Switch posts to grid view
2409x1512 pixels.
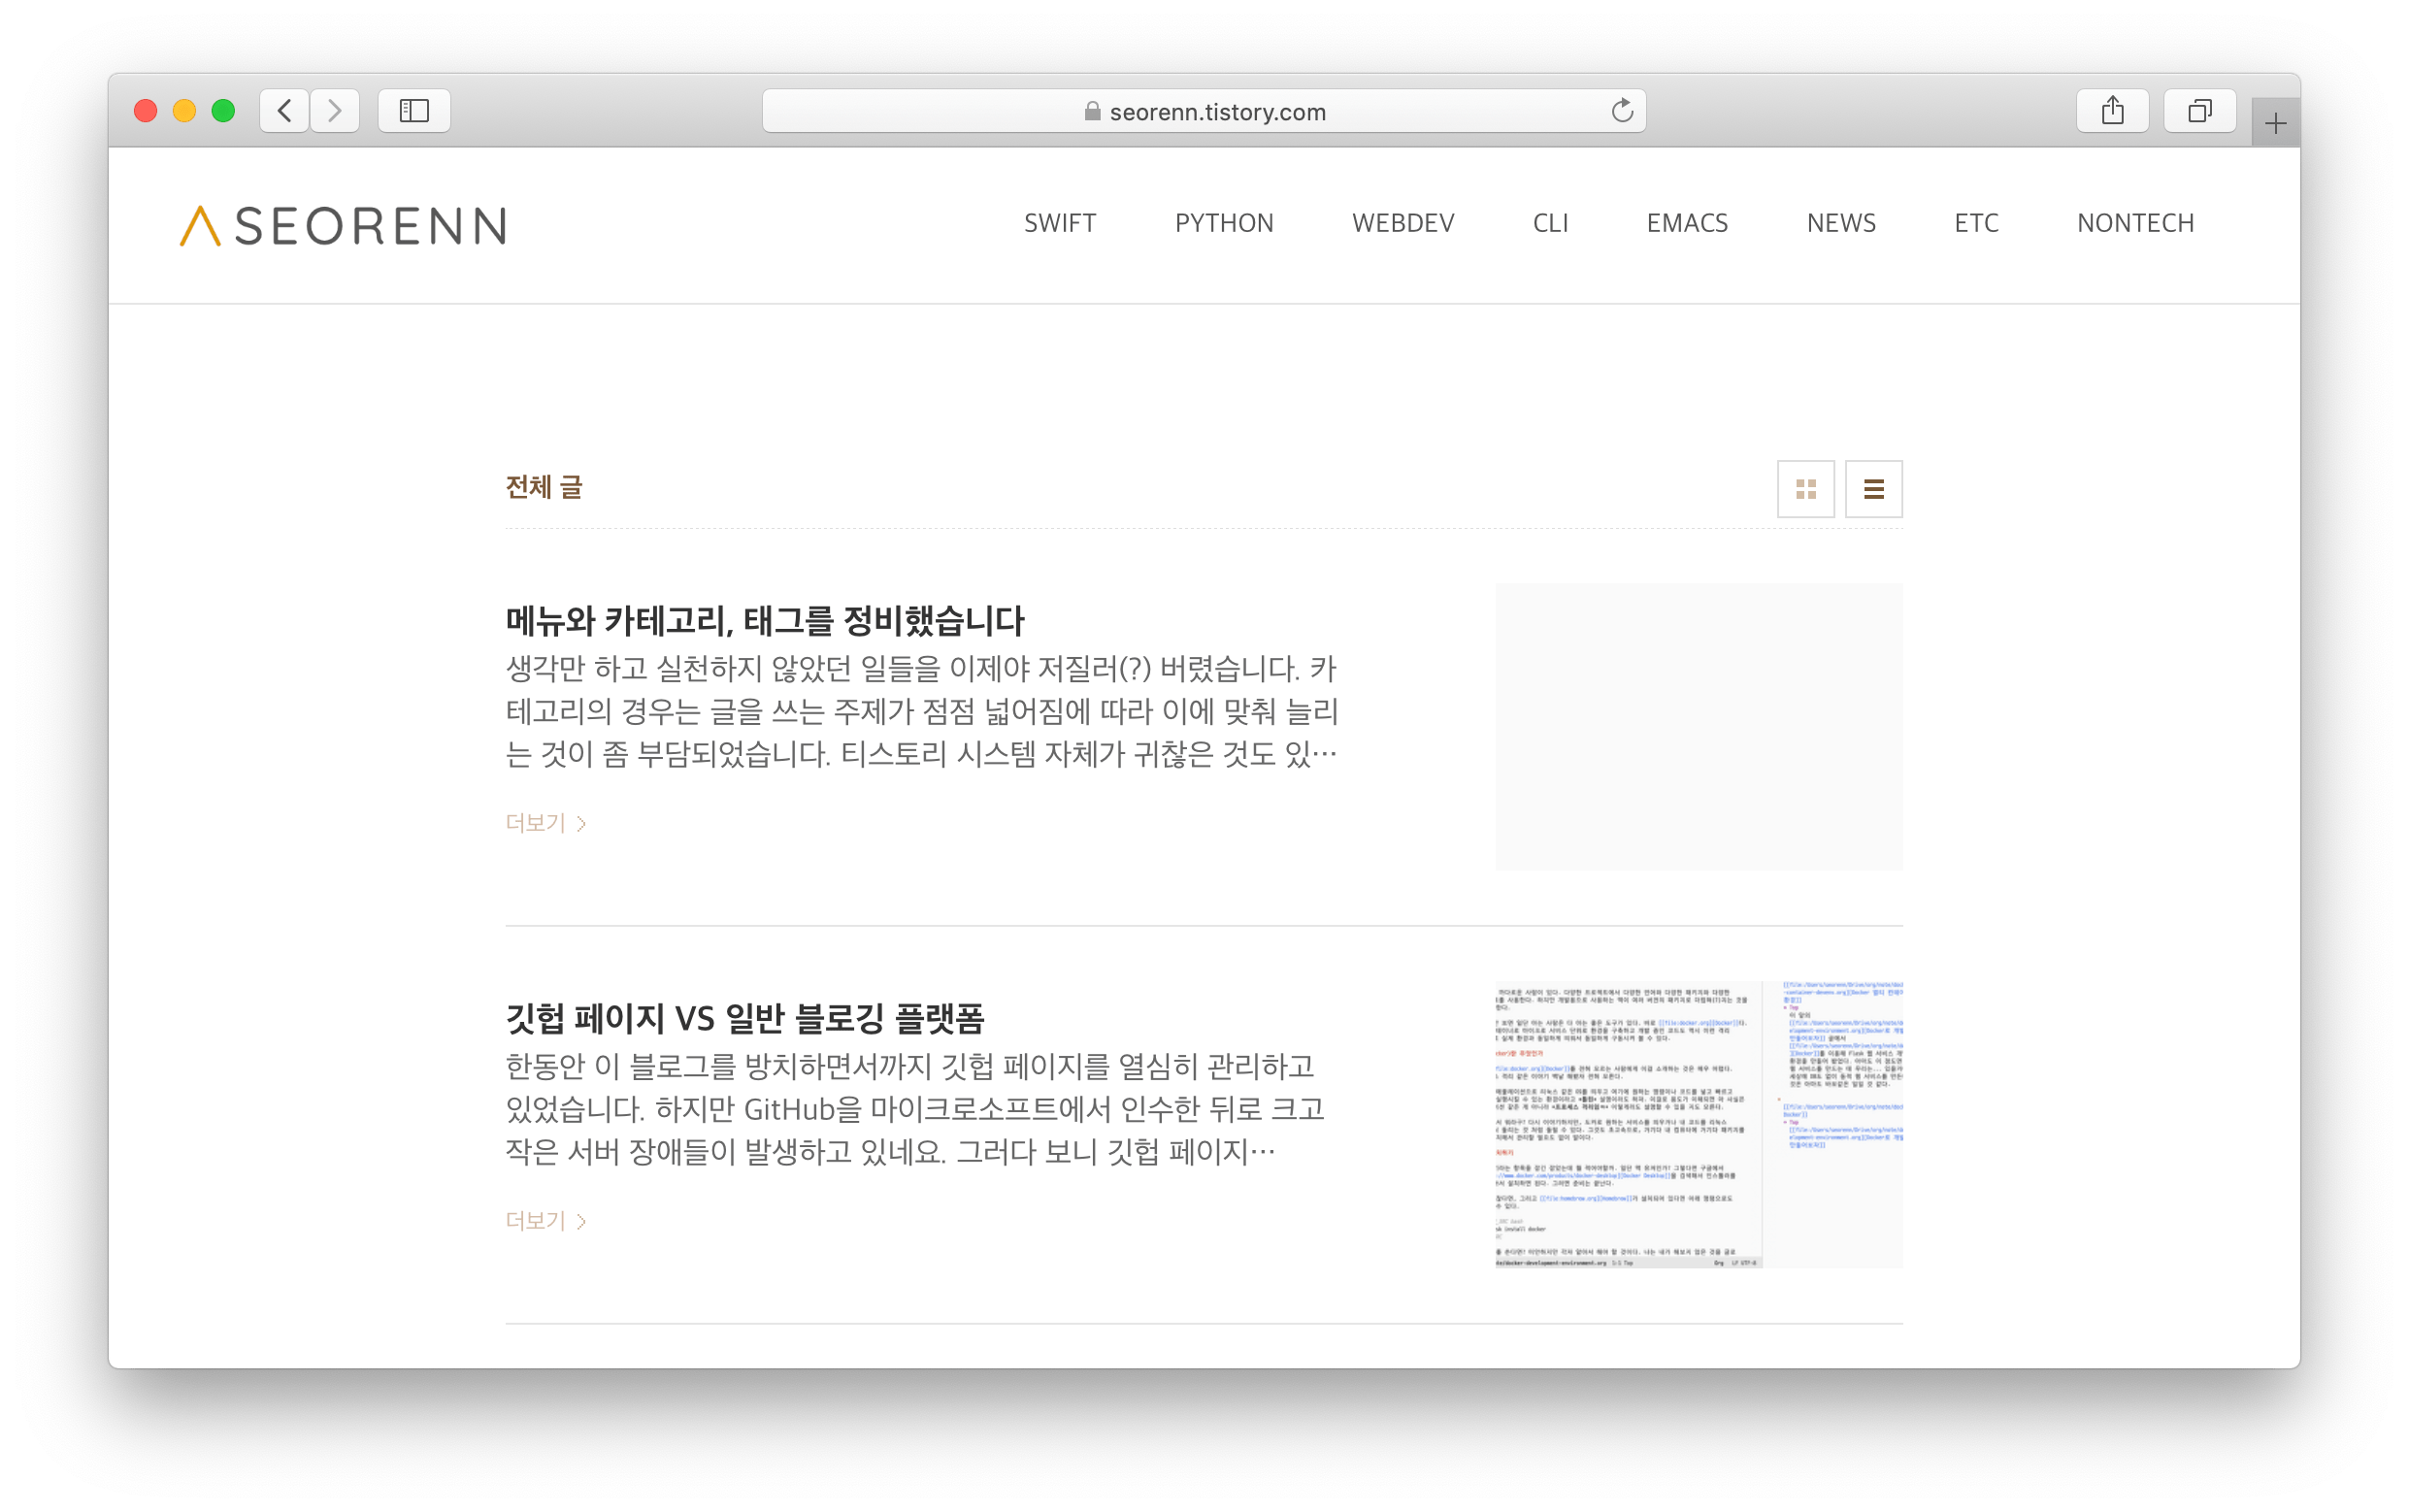[1805, 489]
